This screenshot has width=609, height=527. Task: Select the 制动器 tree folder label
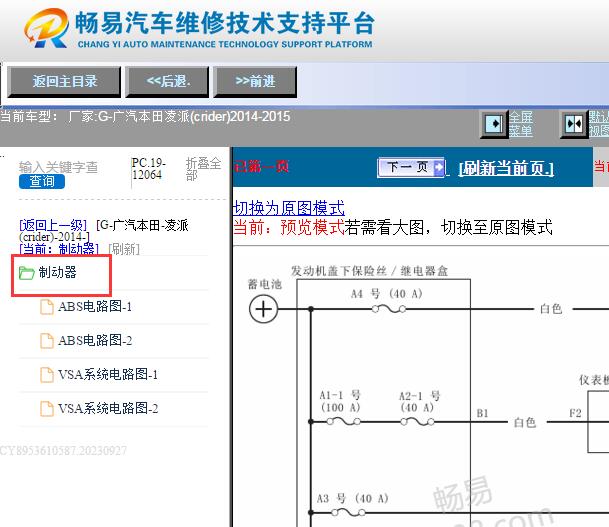click(57, 273)
